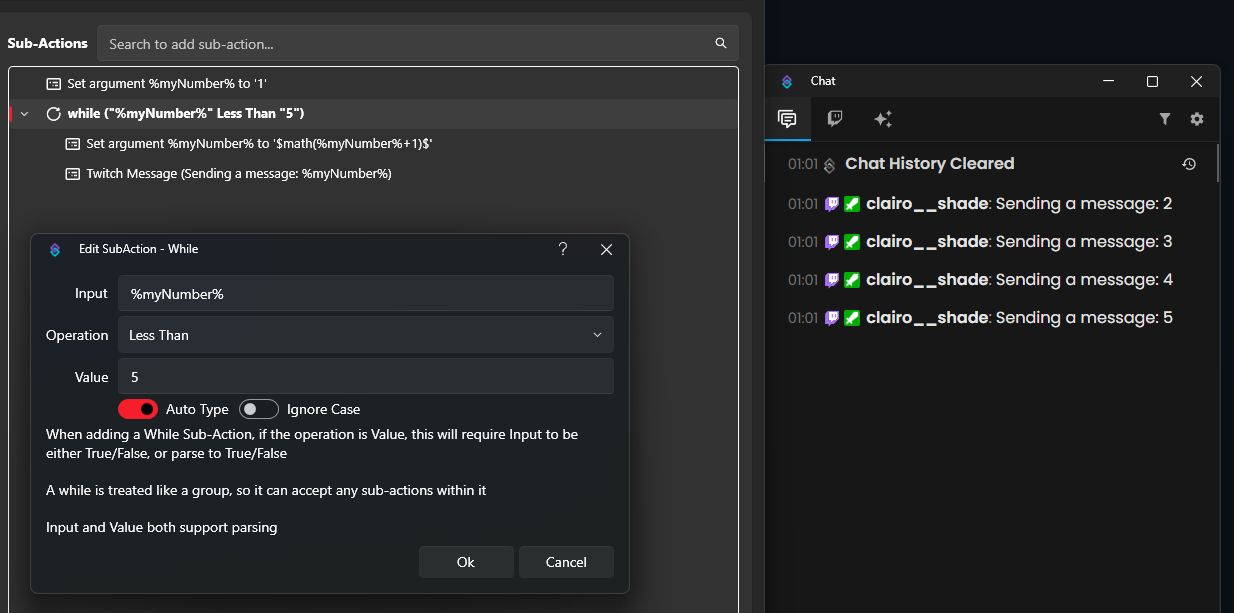
Task: Disable the Auto Type toggle
Action: [139, 409]
